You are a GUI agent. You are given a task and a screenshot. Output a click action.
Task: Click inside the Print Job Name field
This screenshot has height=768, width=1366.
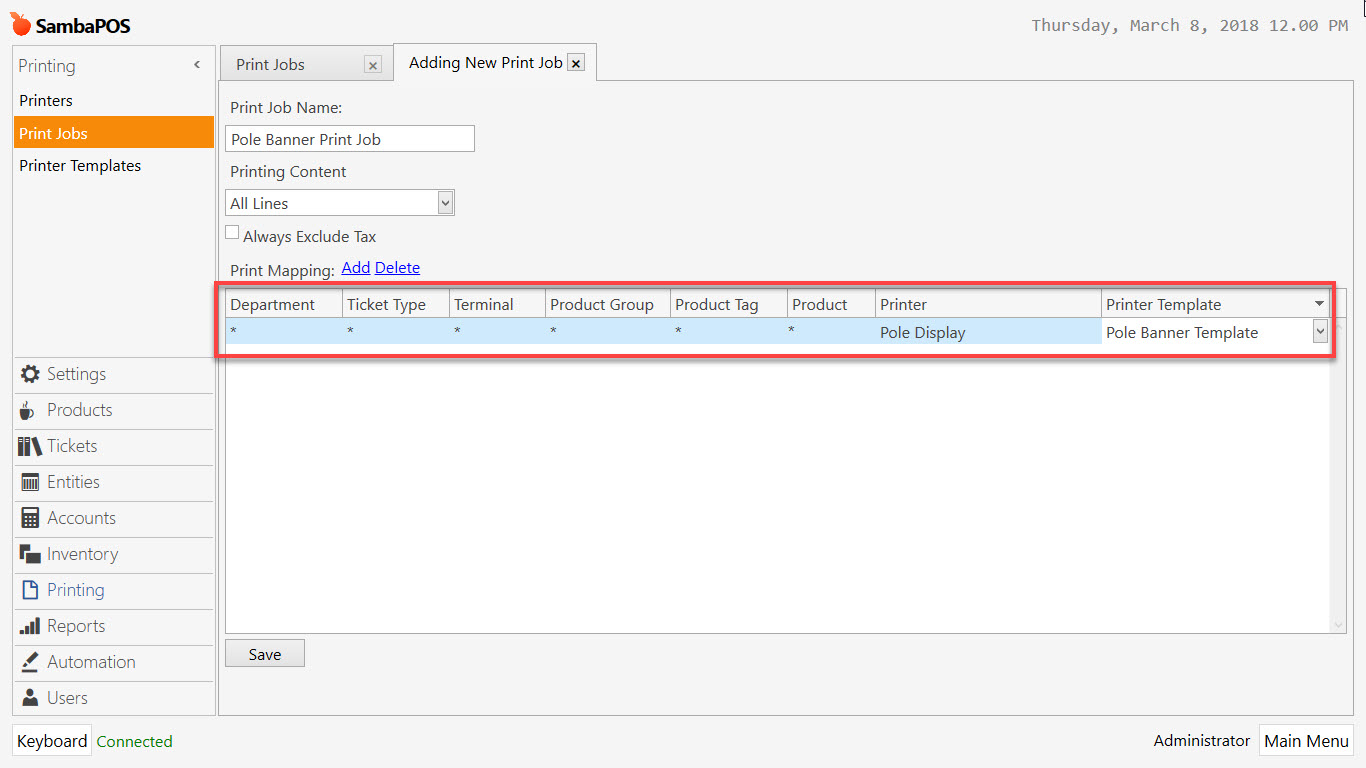[x=349, y=138]
